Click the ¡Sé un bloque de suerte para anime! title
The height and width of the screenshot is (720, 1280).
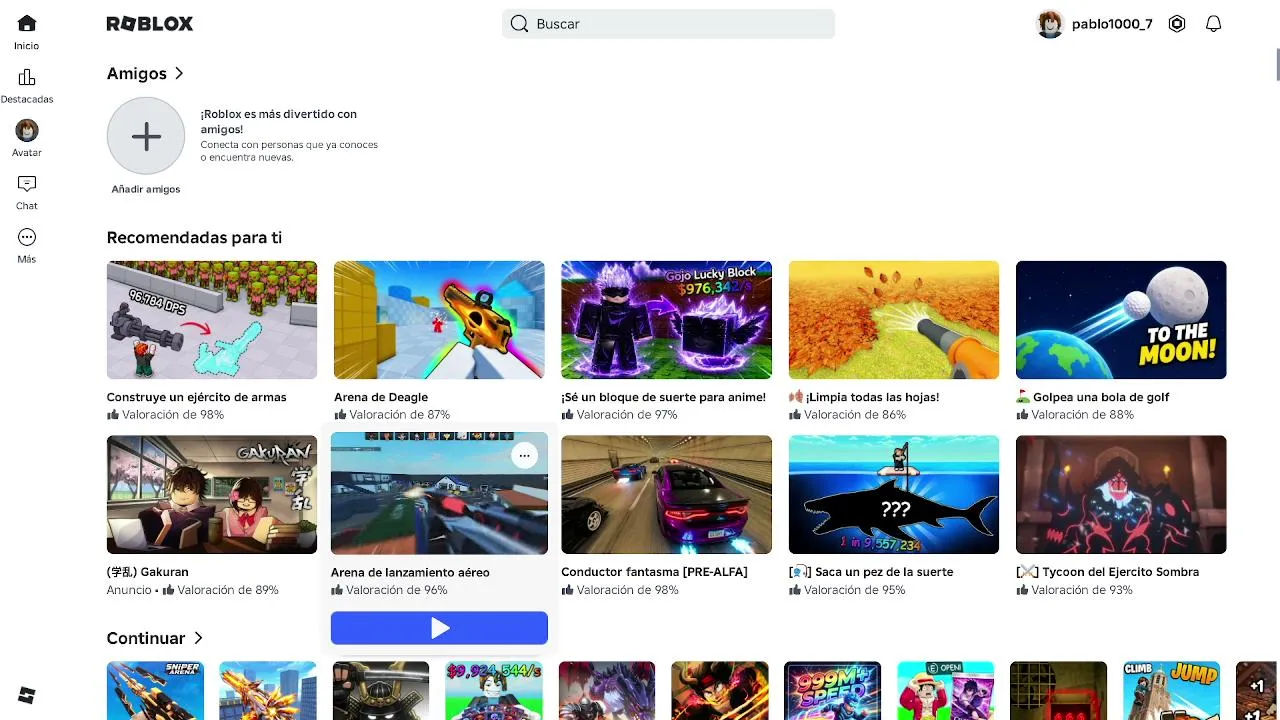coord(663,397)
